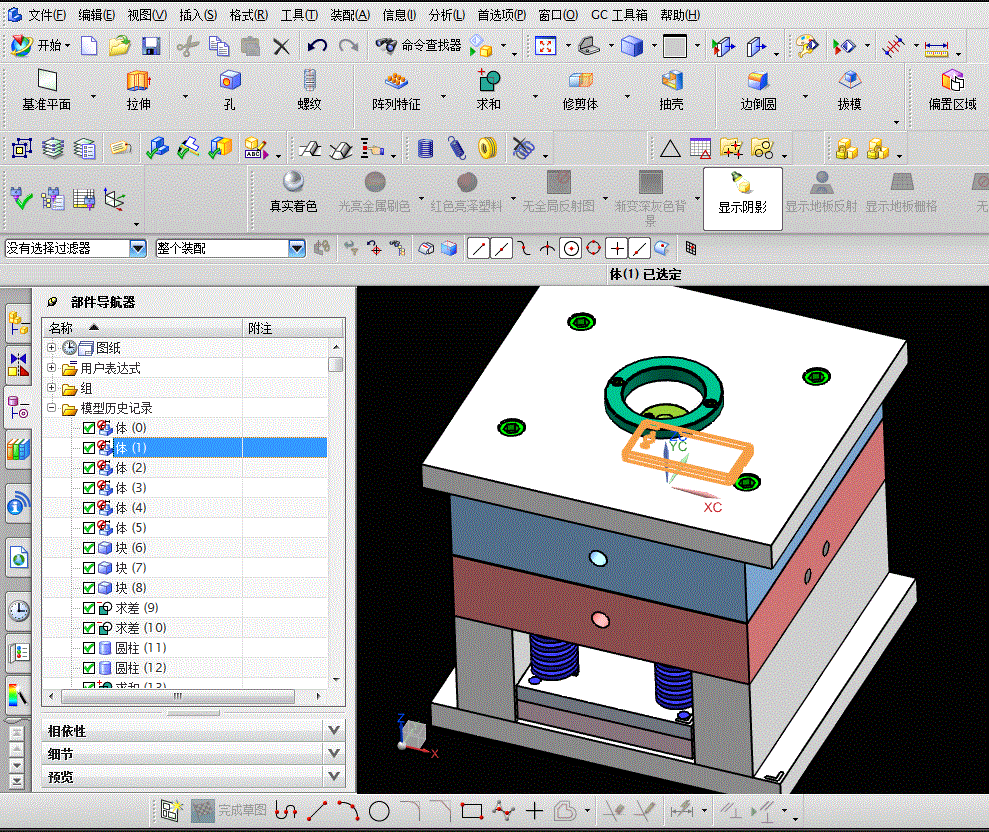Toggle the checkbox for 块 (6)
Viewport: 989px width, 832px height.
point(89,548)
